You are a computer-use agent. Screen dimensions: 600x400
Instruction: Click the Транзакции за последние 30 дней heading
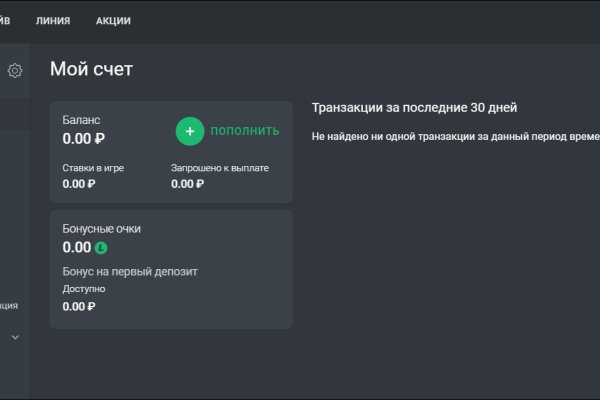click(x=414, y=108)
